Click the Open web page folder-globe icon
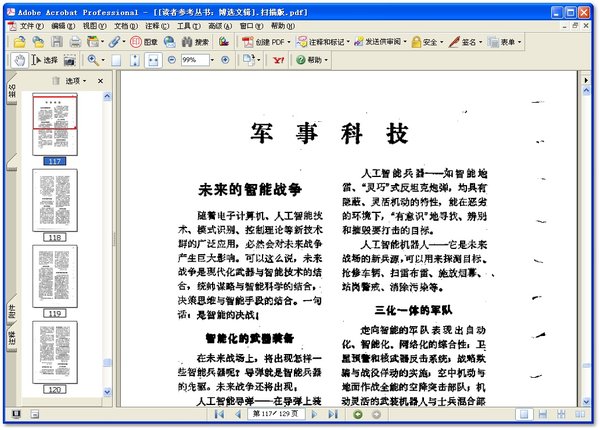The image size is (600, 430). point(38,42)
